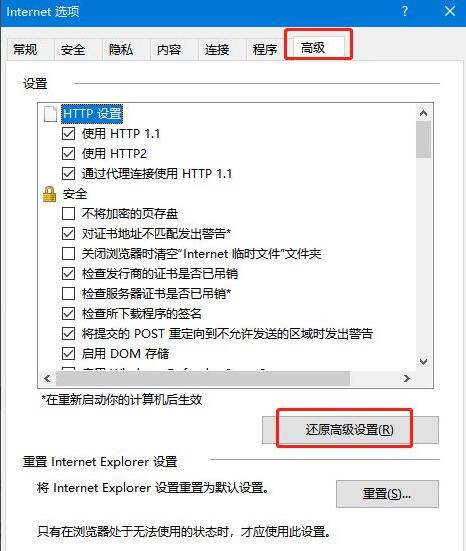Screen dimensions: 466x551
Task: Open the 隐私 tab
Action: coord(121,50)
